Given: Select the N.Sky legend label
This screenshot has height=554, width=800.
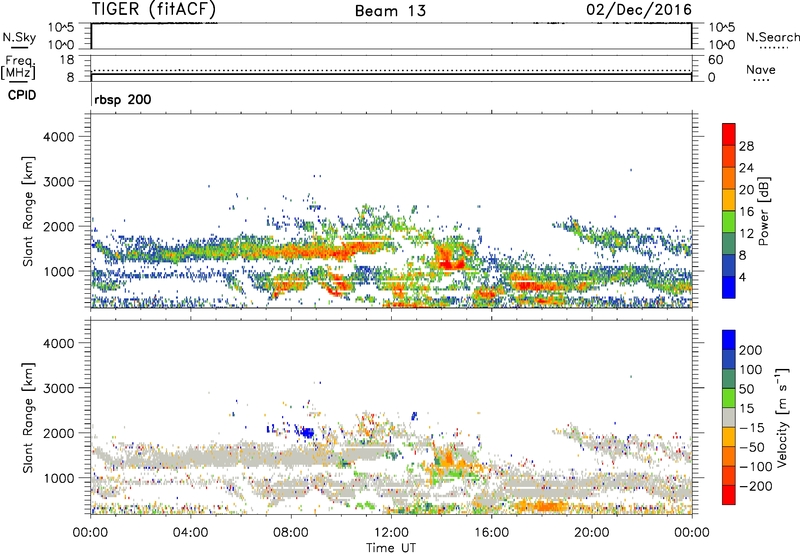Looking at the screenshot, I should [19, 37].
